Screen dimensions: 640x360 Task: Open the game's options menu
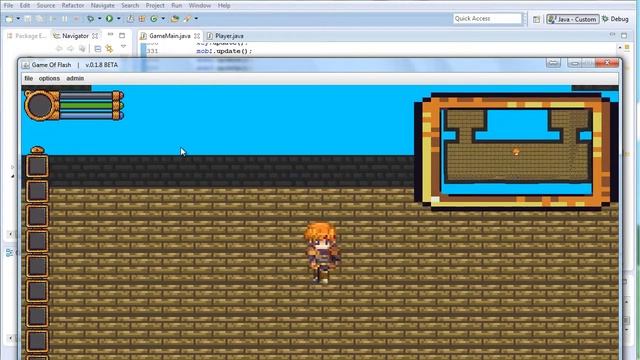click(49, 78)
